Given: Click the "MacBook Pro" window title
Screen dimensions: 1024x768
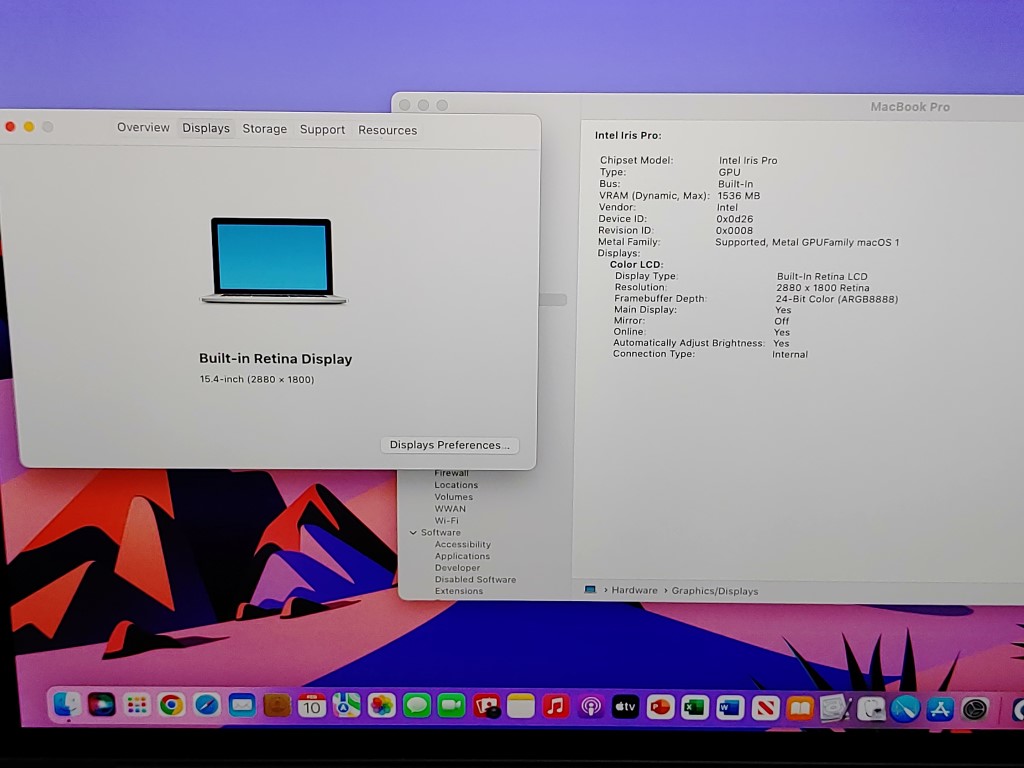Looking at the screenshot, I should click(910, 107).
